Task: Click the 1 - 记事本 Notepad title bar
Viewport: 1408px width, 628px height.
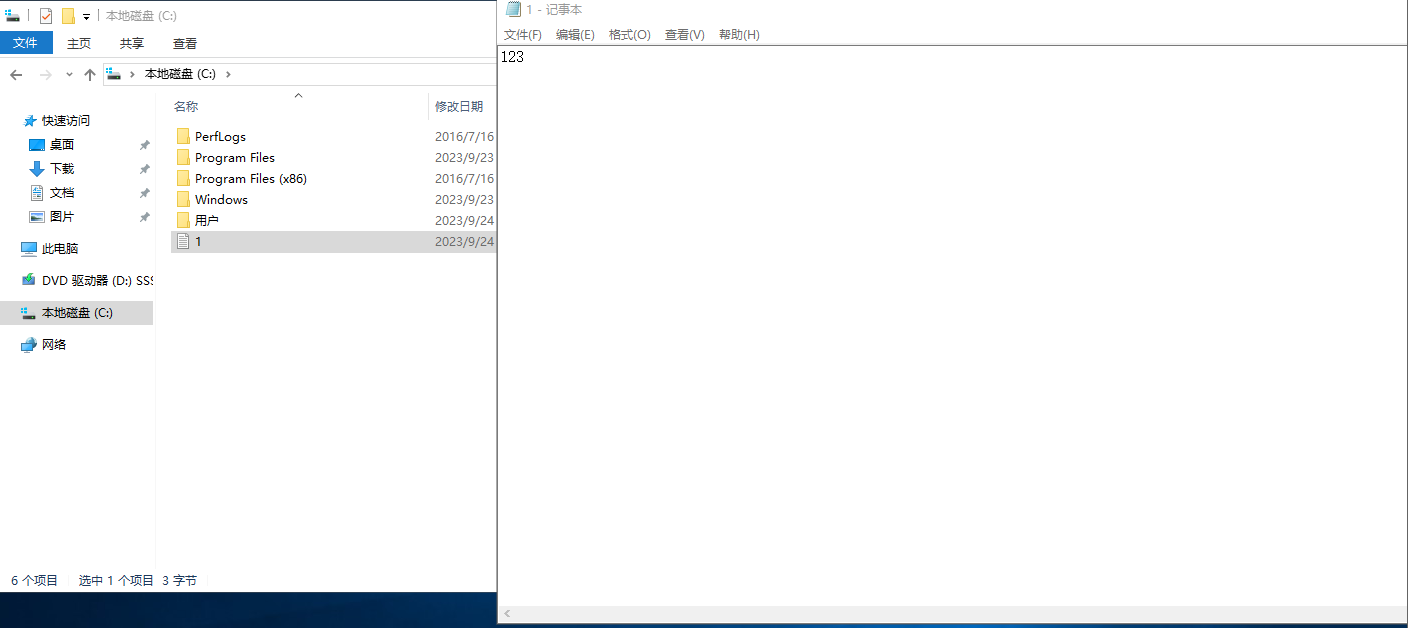Action: [952, 10]
